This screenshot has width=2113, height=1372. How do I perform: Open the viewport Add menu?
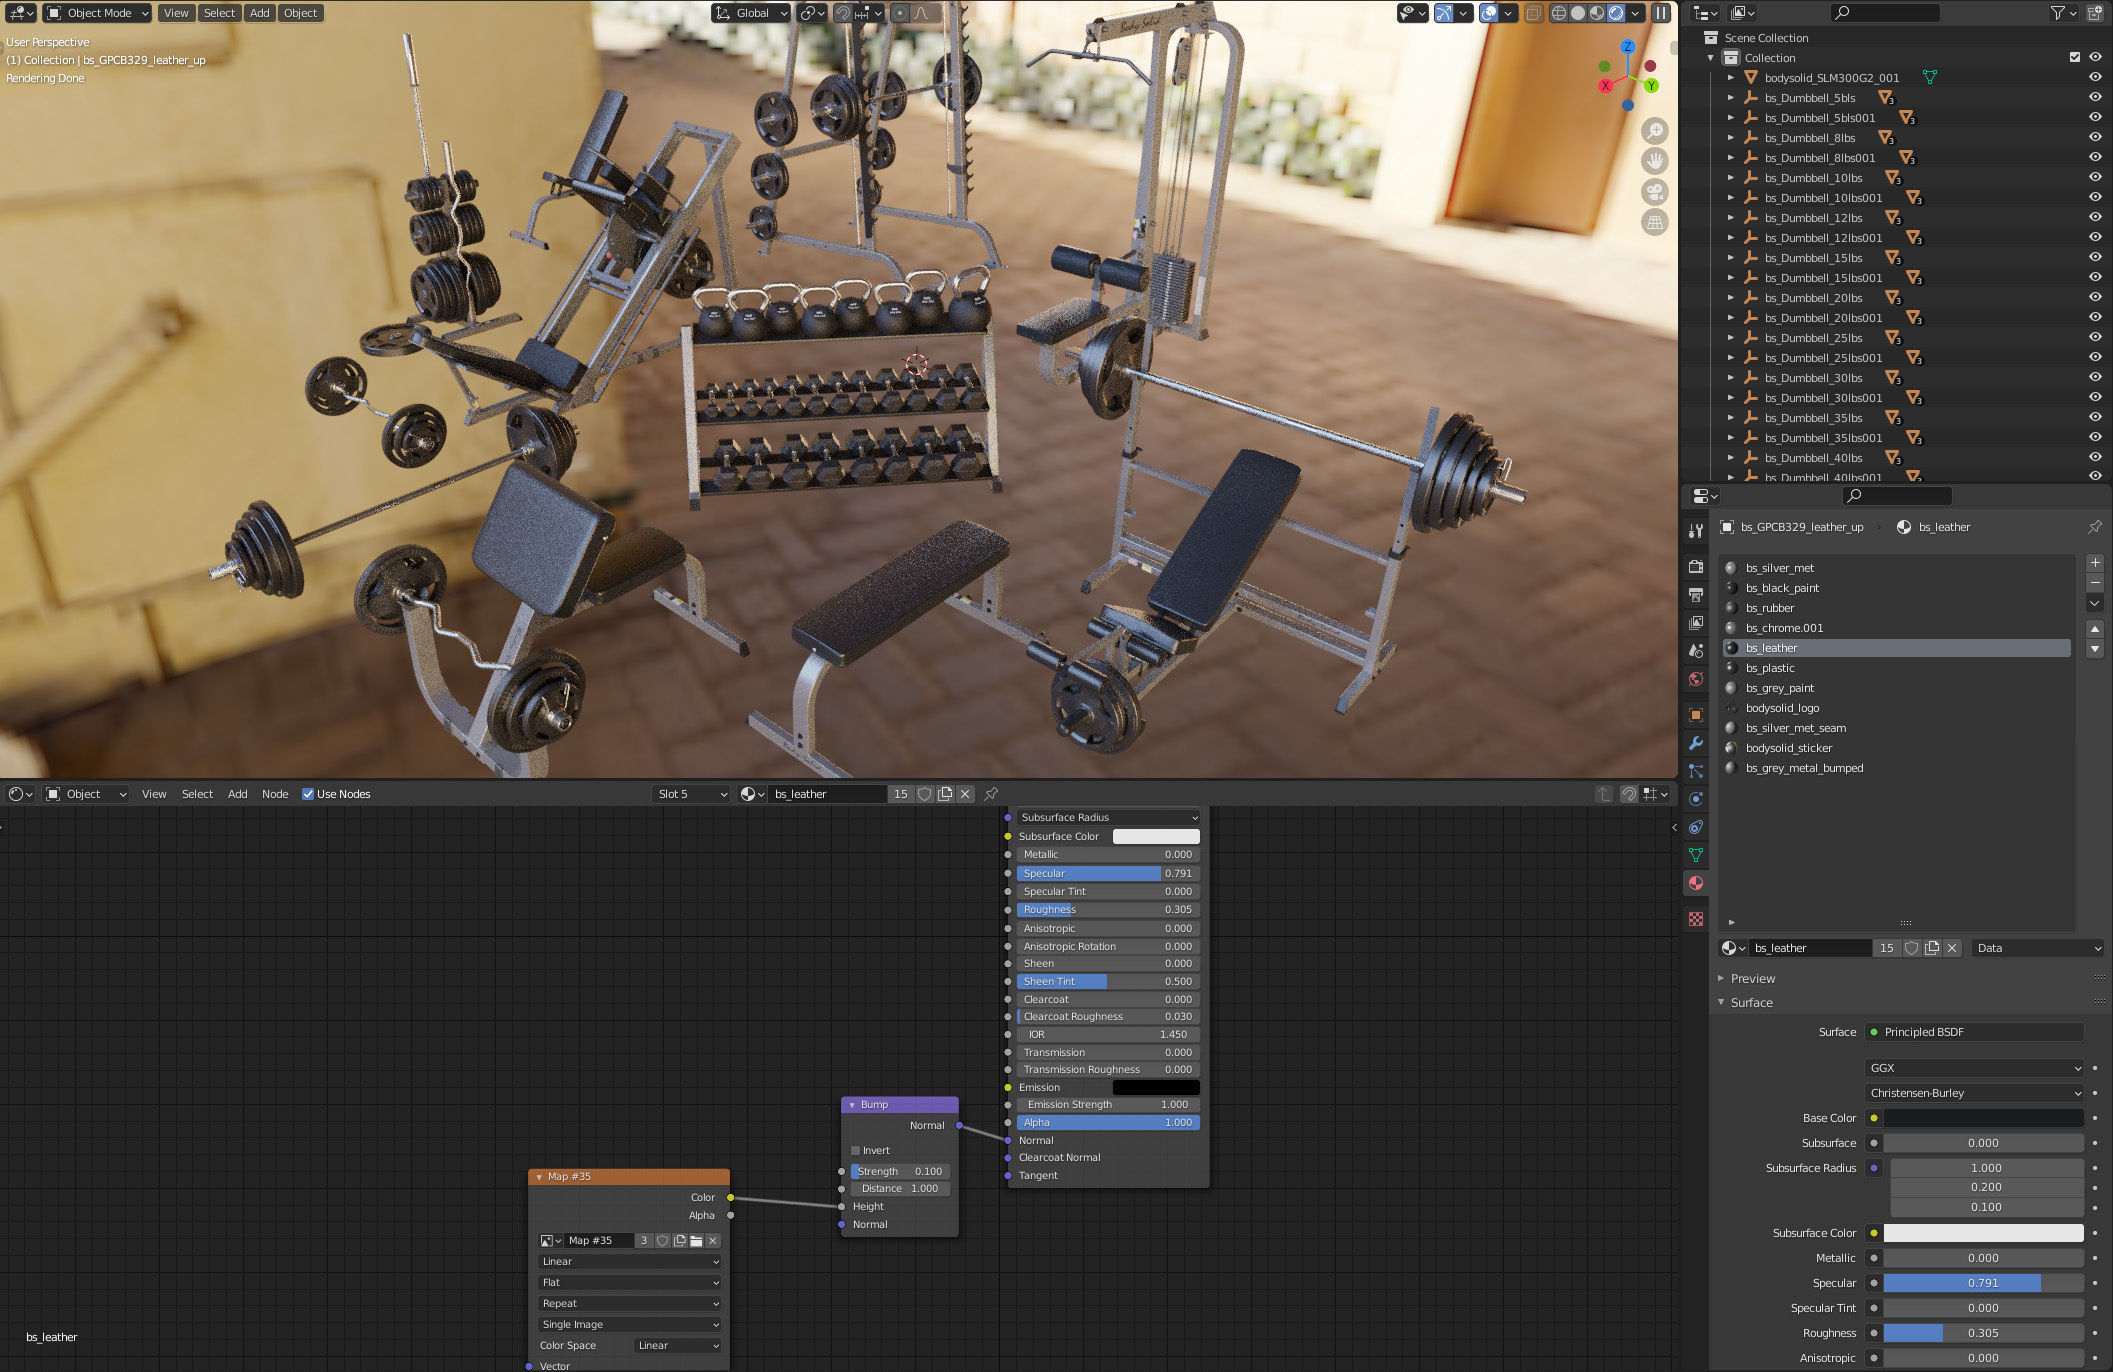pos(259,13)
